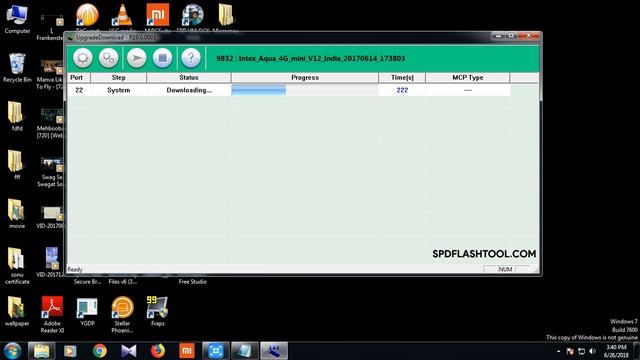
Task: Select port cell showing 22
Action: pyautogui.click(x=79, y=90)
